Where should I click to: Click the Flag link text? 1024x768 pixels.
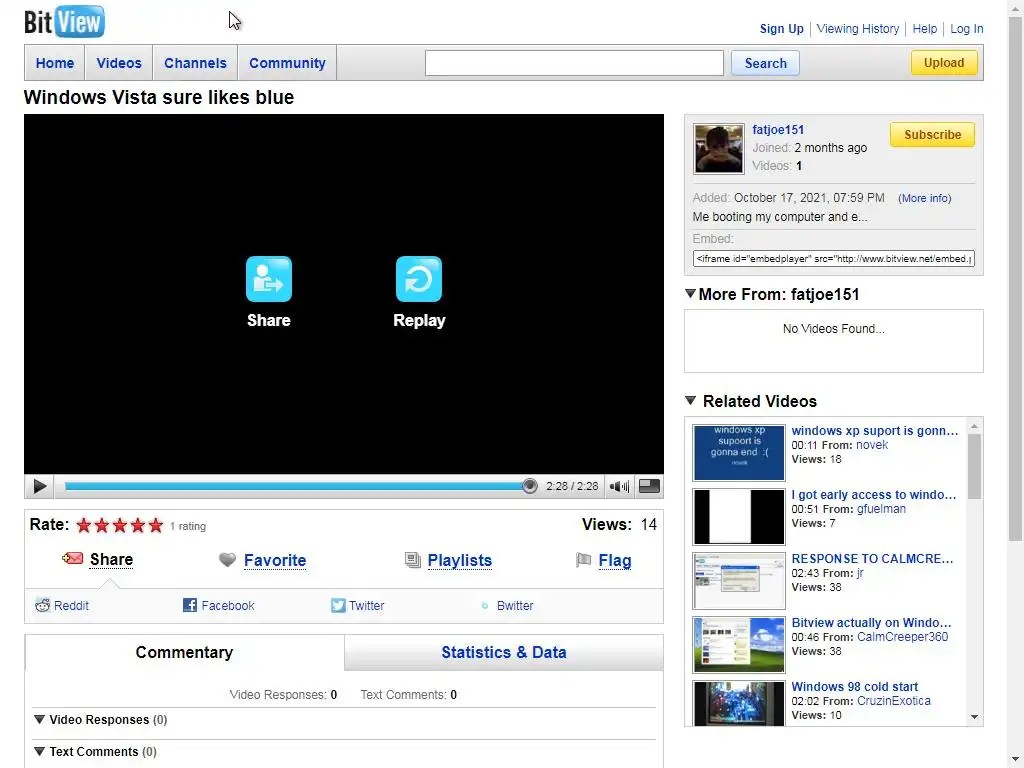tap(615, 560)
